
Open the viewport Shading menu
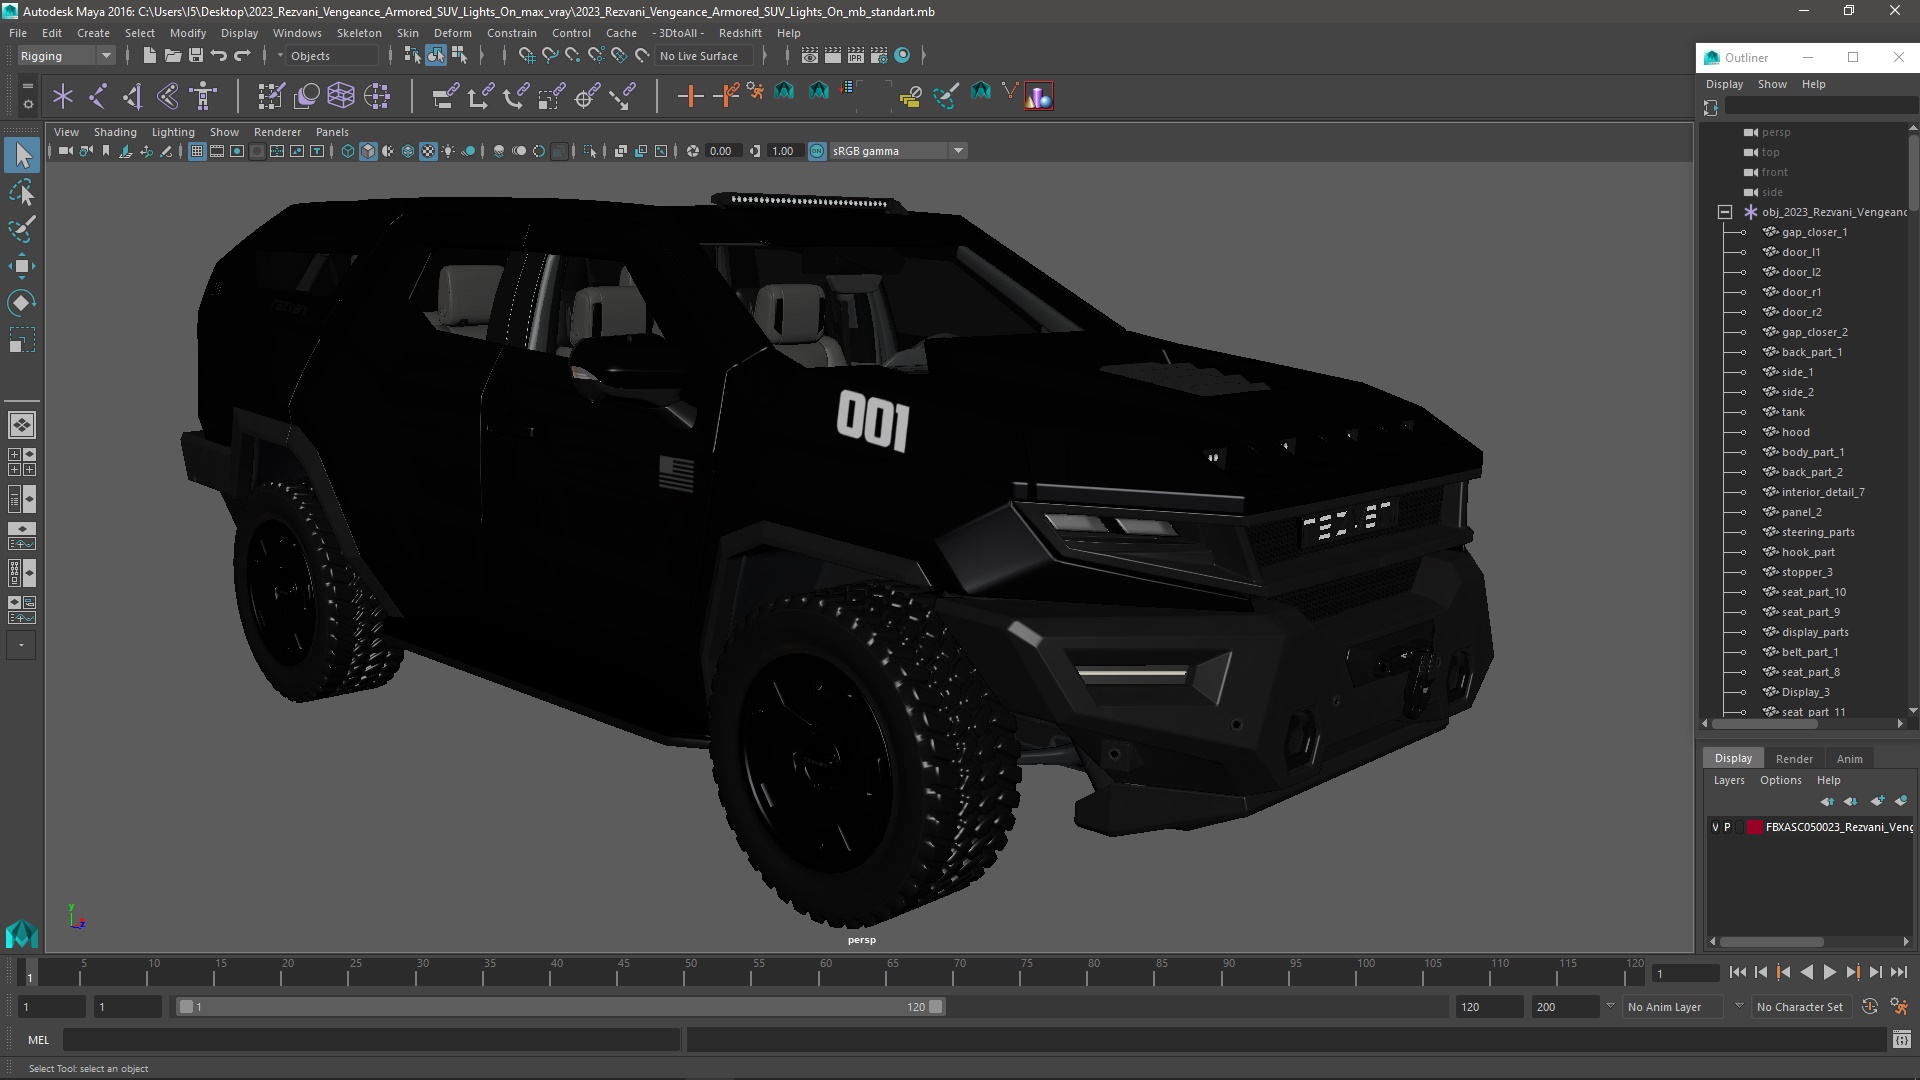[115, 132]
